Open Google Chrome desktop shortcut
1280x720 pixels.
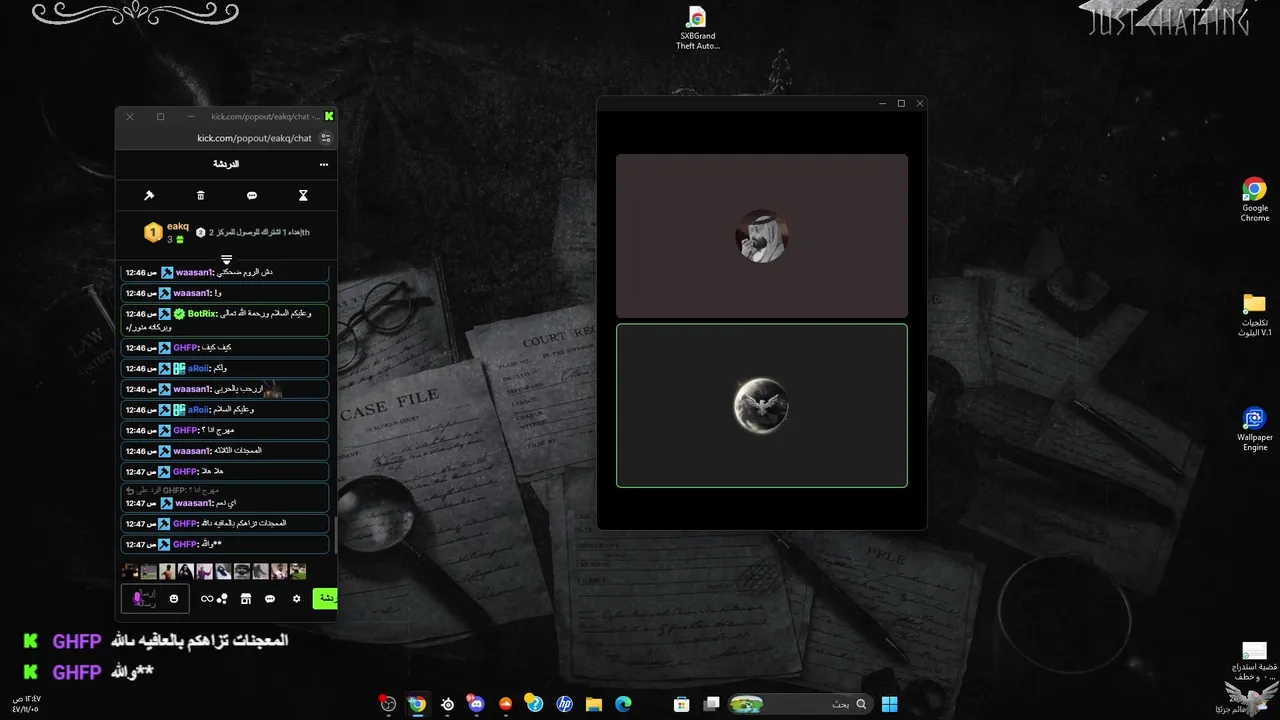click(x=1255, y=200)
